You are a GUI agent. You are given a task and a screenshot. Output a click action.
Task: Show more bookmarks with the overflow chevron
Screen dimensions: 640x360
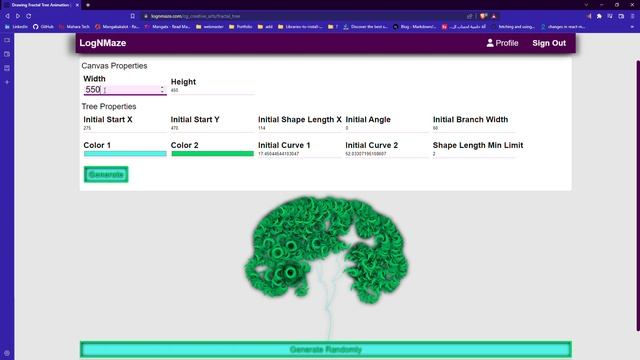click(x=632, y=27)
